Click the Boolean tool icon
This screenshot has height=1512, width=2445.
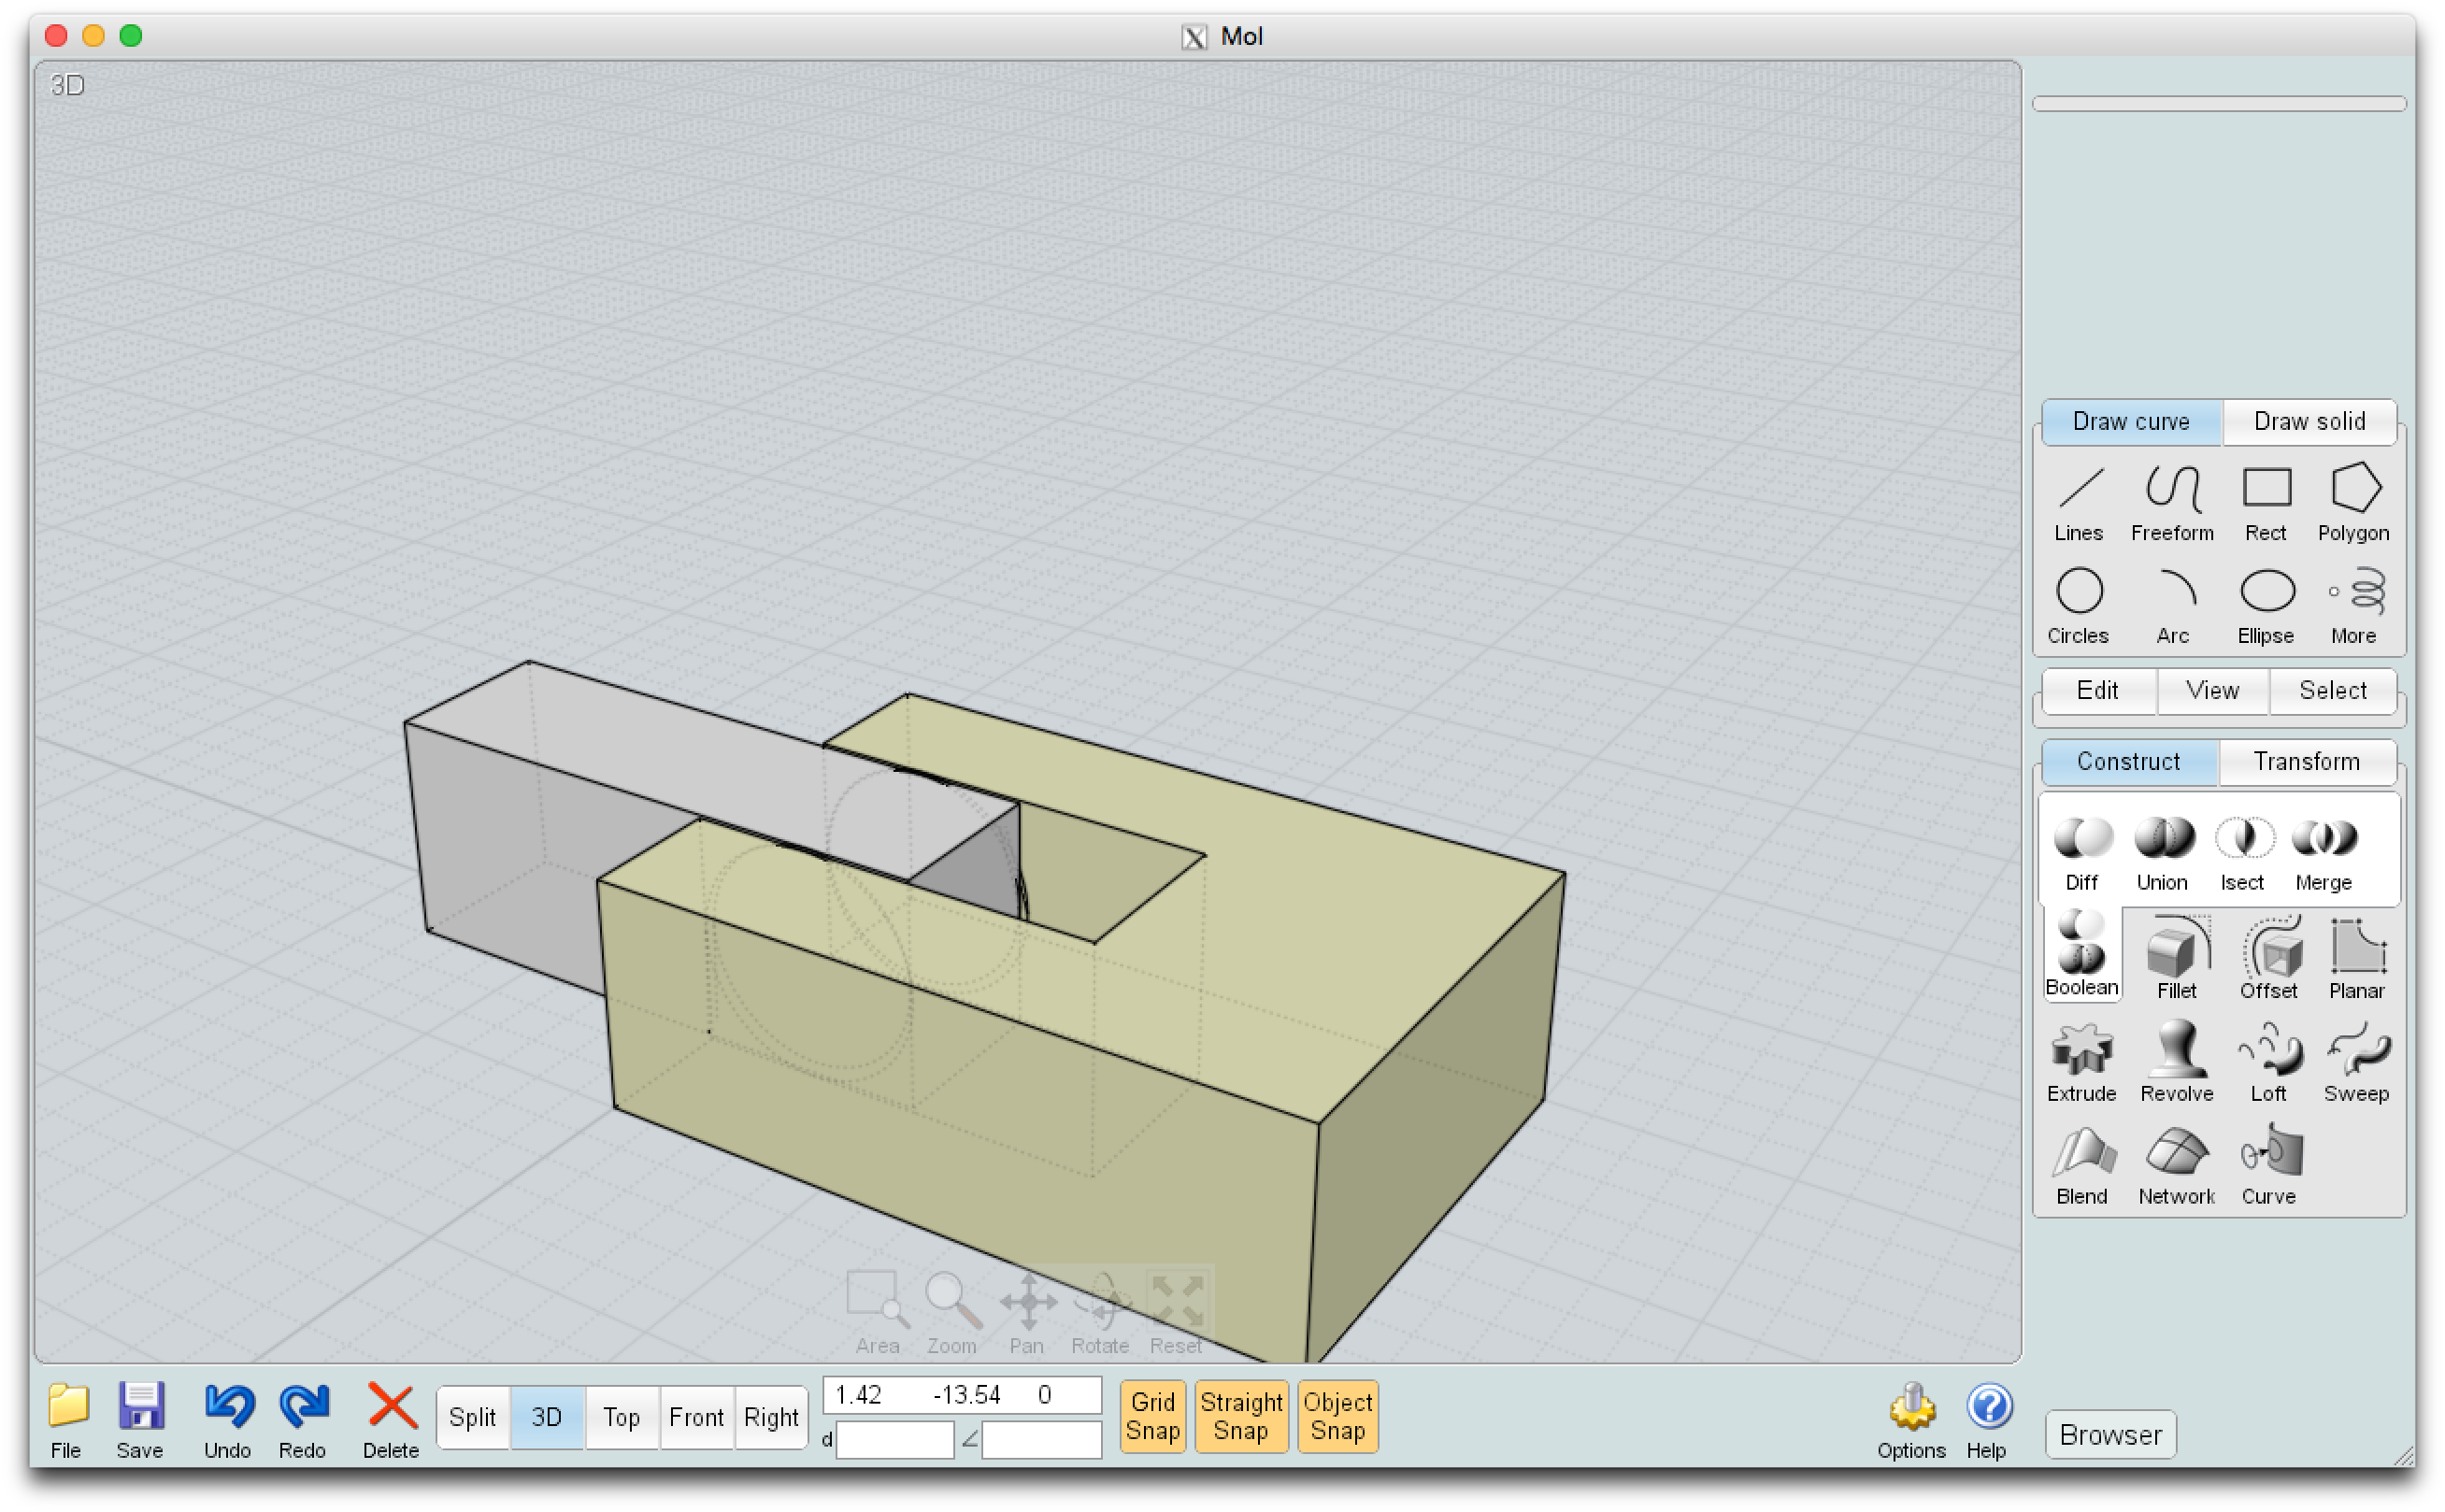point(2081,955)
